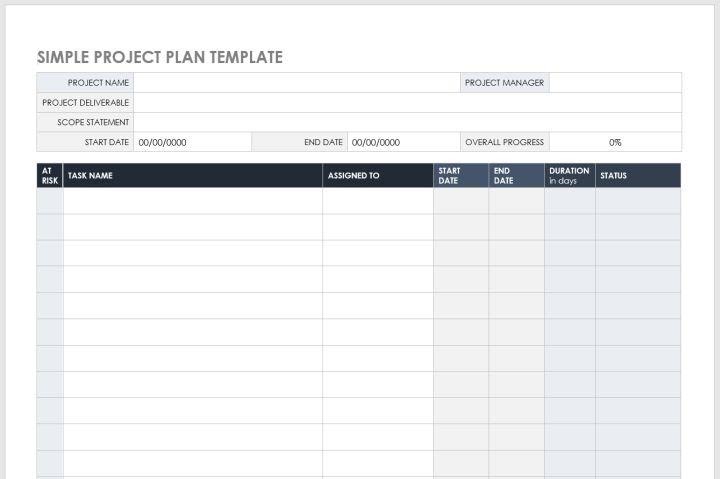The image size is (720, 479).
Task: Select the At Risk column header
Action: (50, 176)
